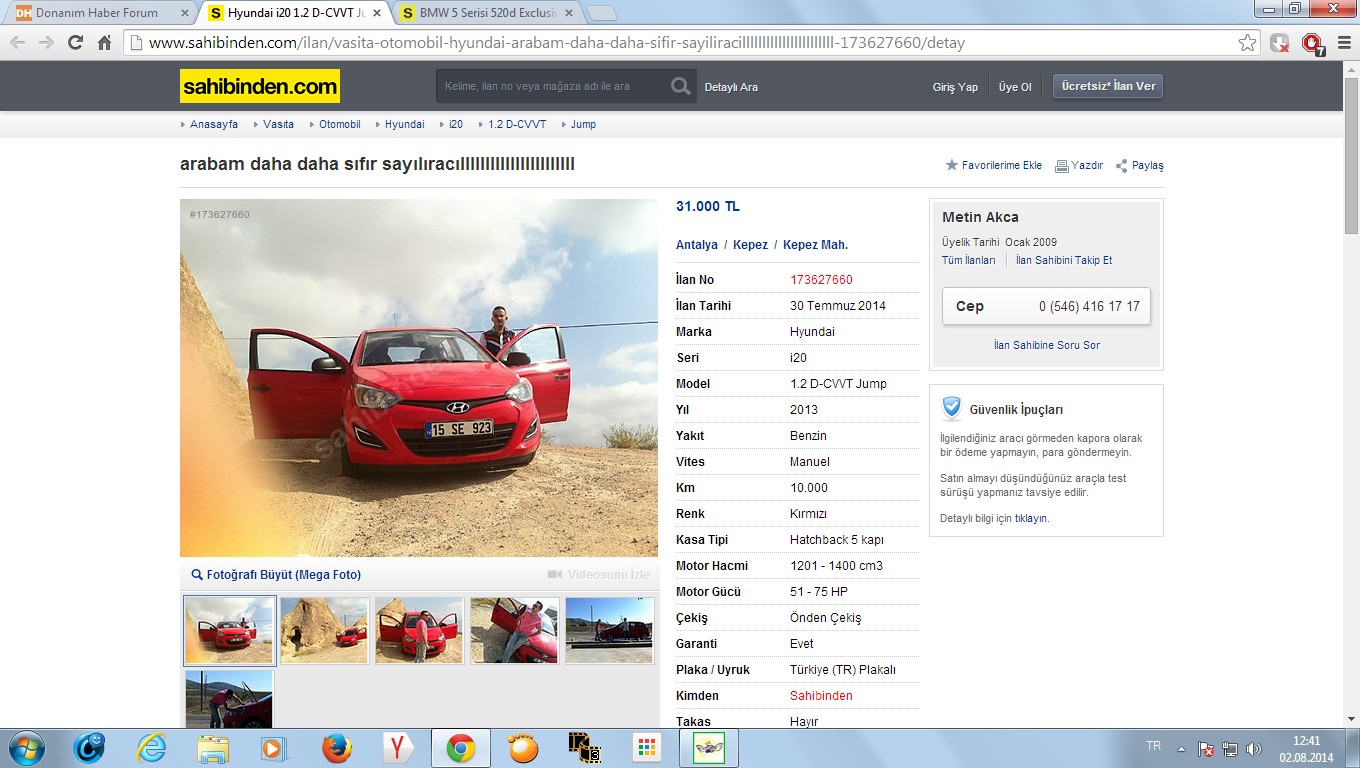Open Windows Explorer folder in taskbar
1360x768 pixels.
[x=213, y=748]
